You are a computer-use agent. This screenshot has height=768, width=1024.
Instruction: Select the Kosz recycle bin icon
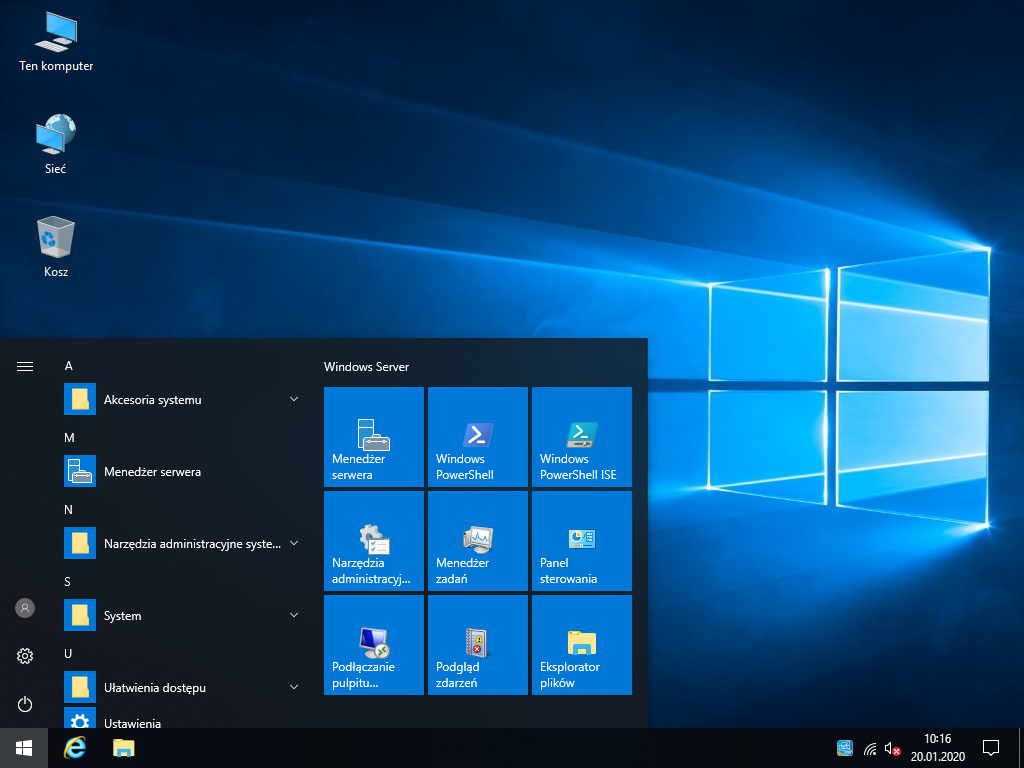point(56,247)
